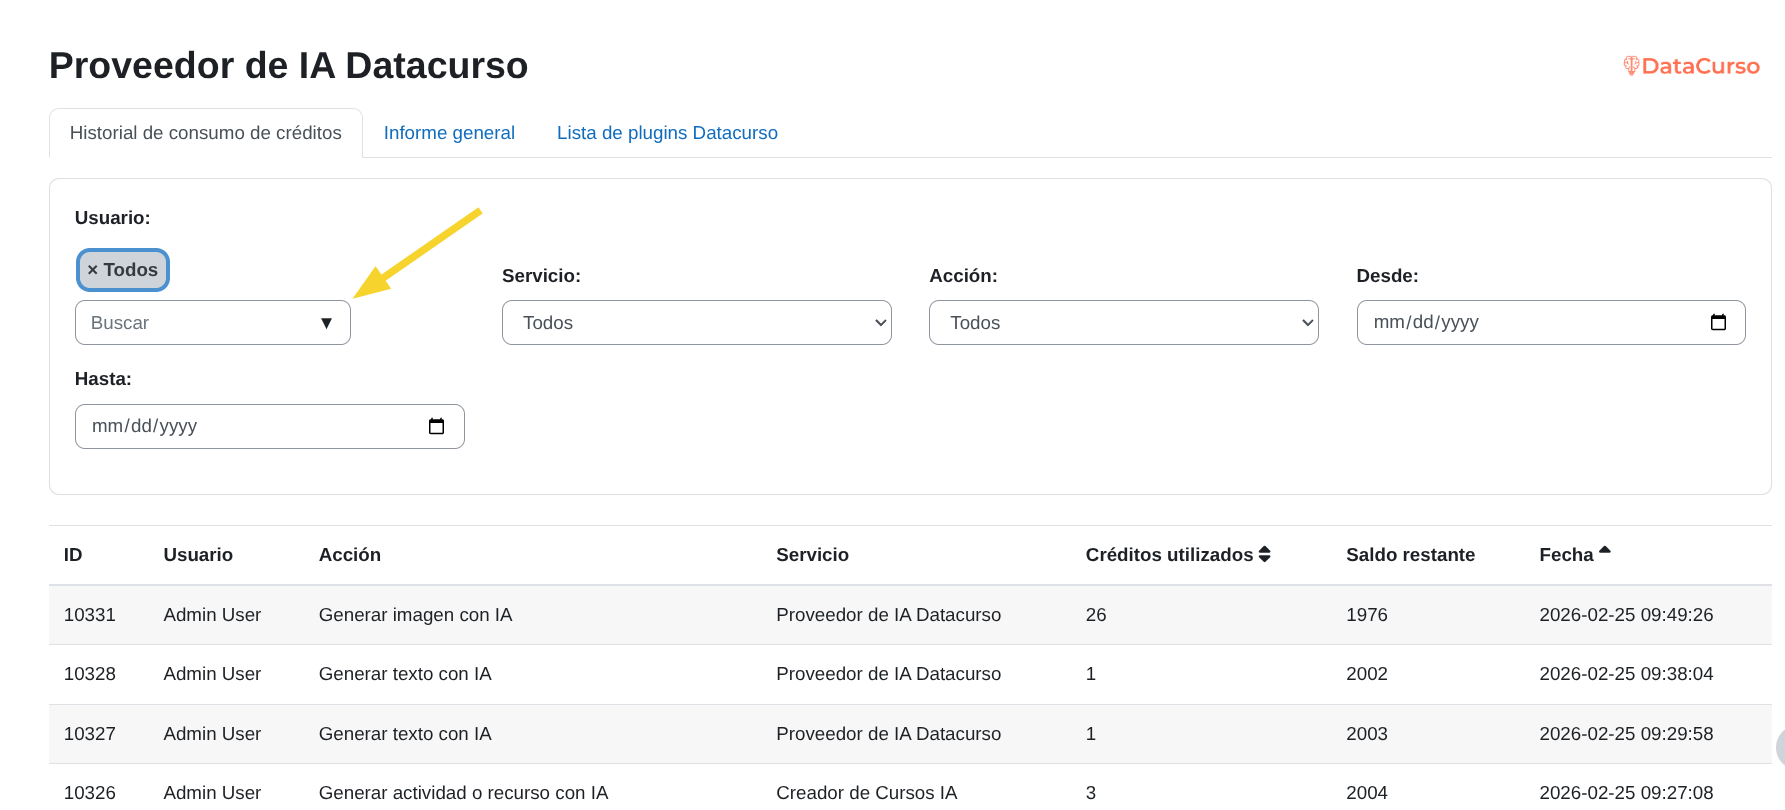Focus the Hasta date field
Screen dimensions: 1785x810
click(x=250, y=426)
